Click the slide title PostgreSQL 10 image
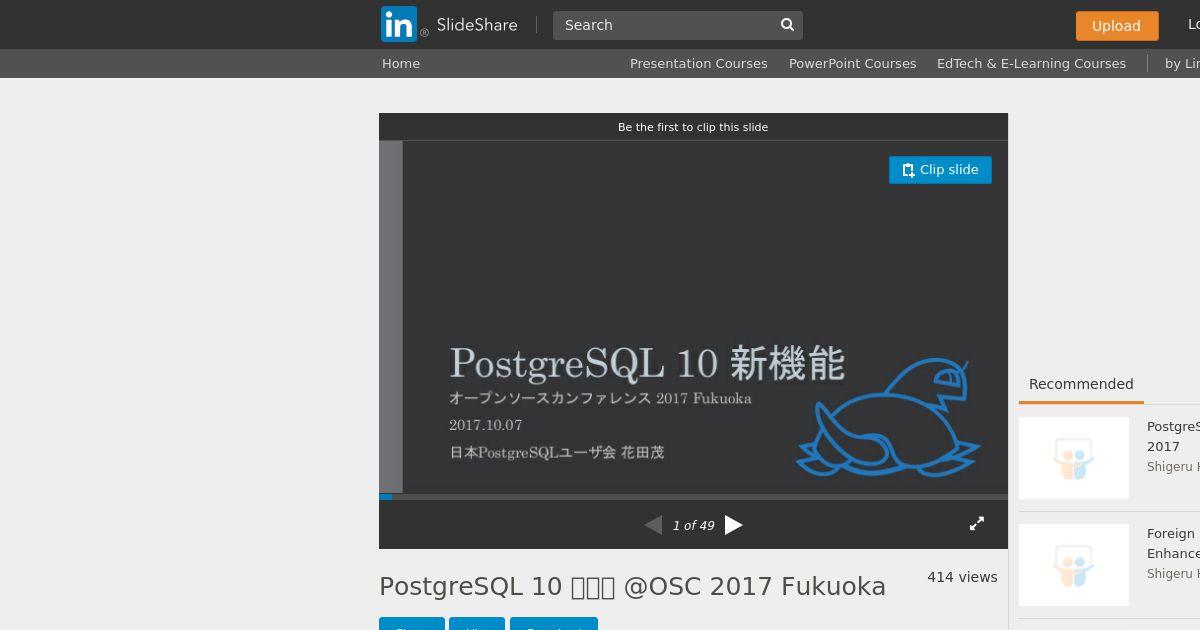This screenshot has width=1200, height=630. [x=647, y=364]
